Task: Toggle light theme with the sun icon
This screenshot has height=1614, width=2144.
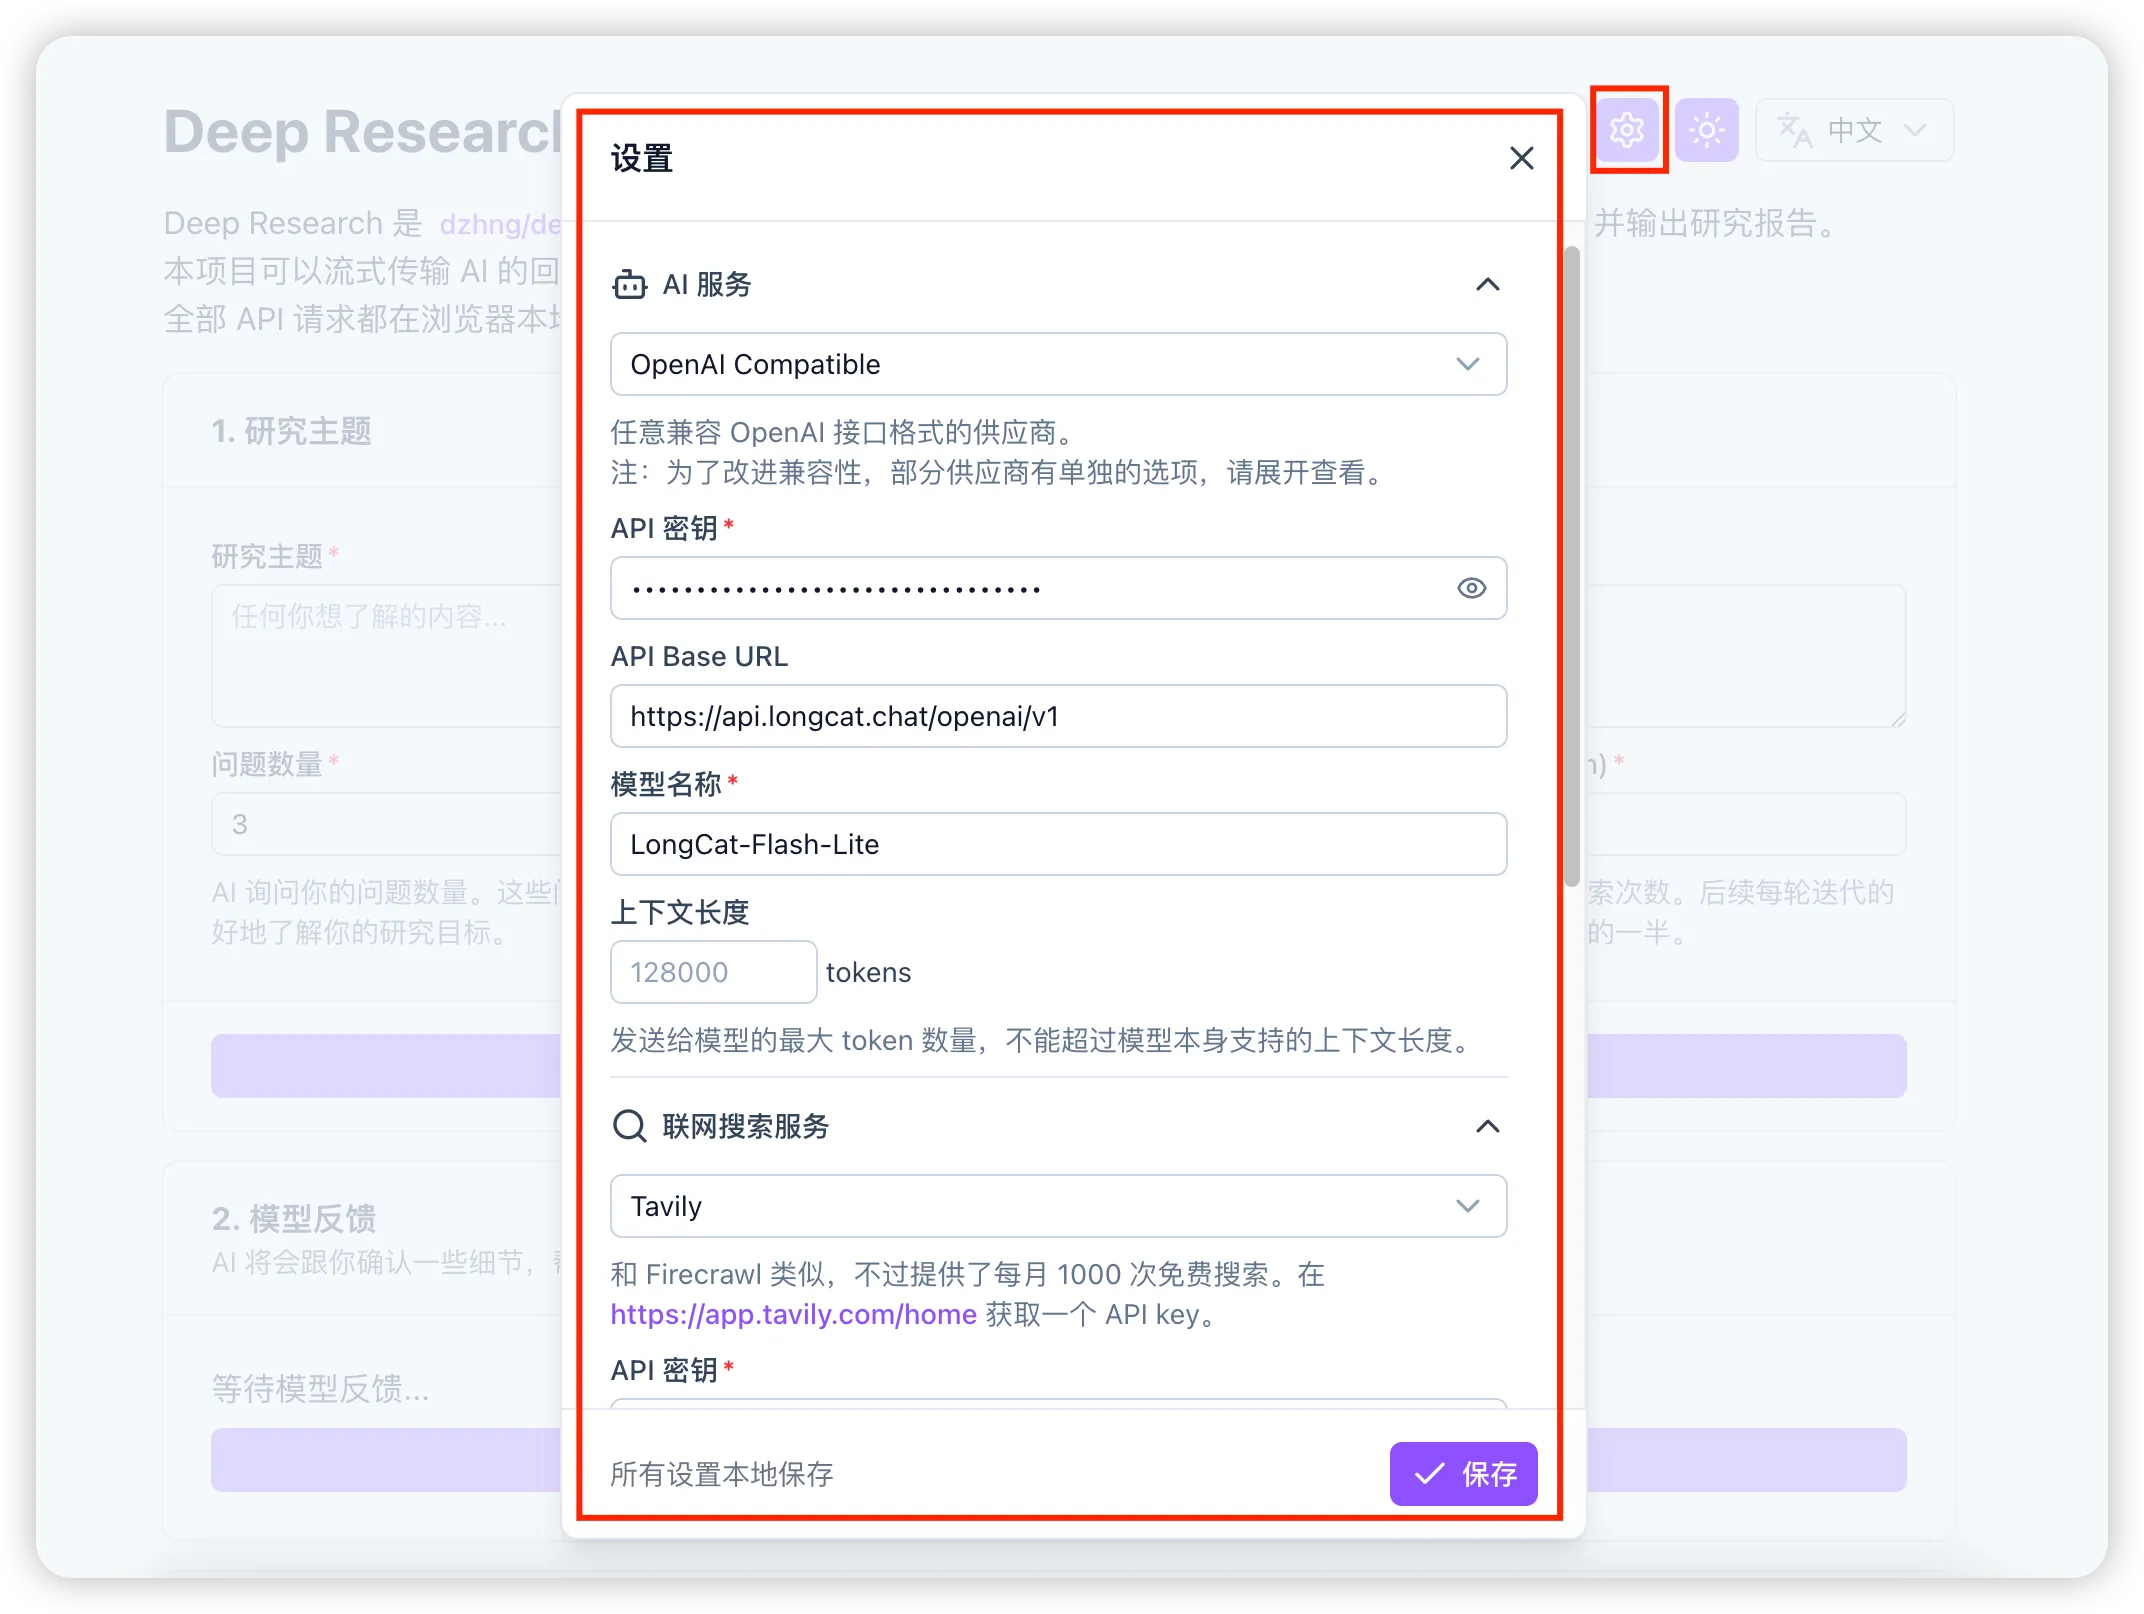Action: (1707, 130)
